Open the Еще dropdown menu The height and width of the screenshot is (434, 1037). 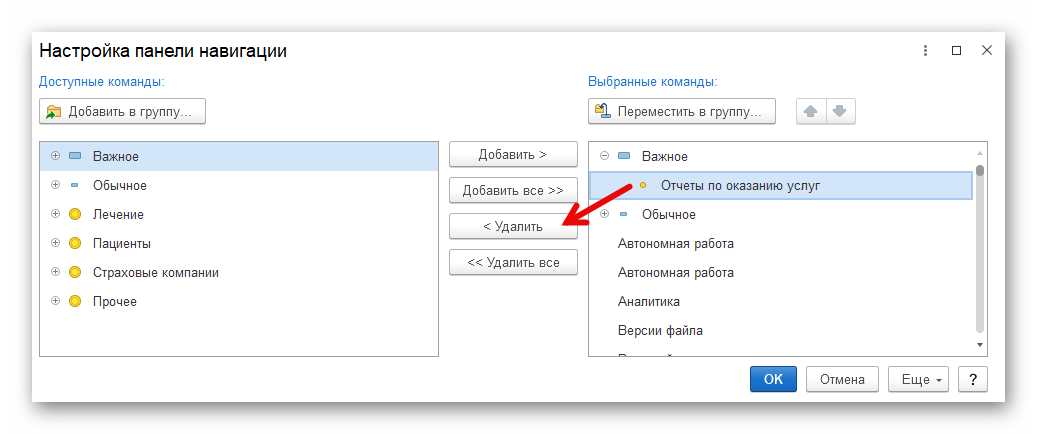[918, 380]
